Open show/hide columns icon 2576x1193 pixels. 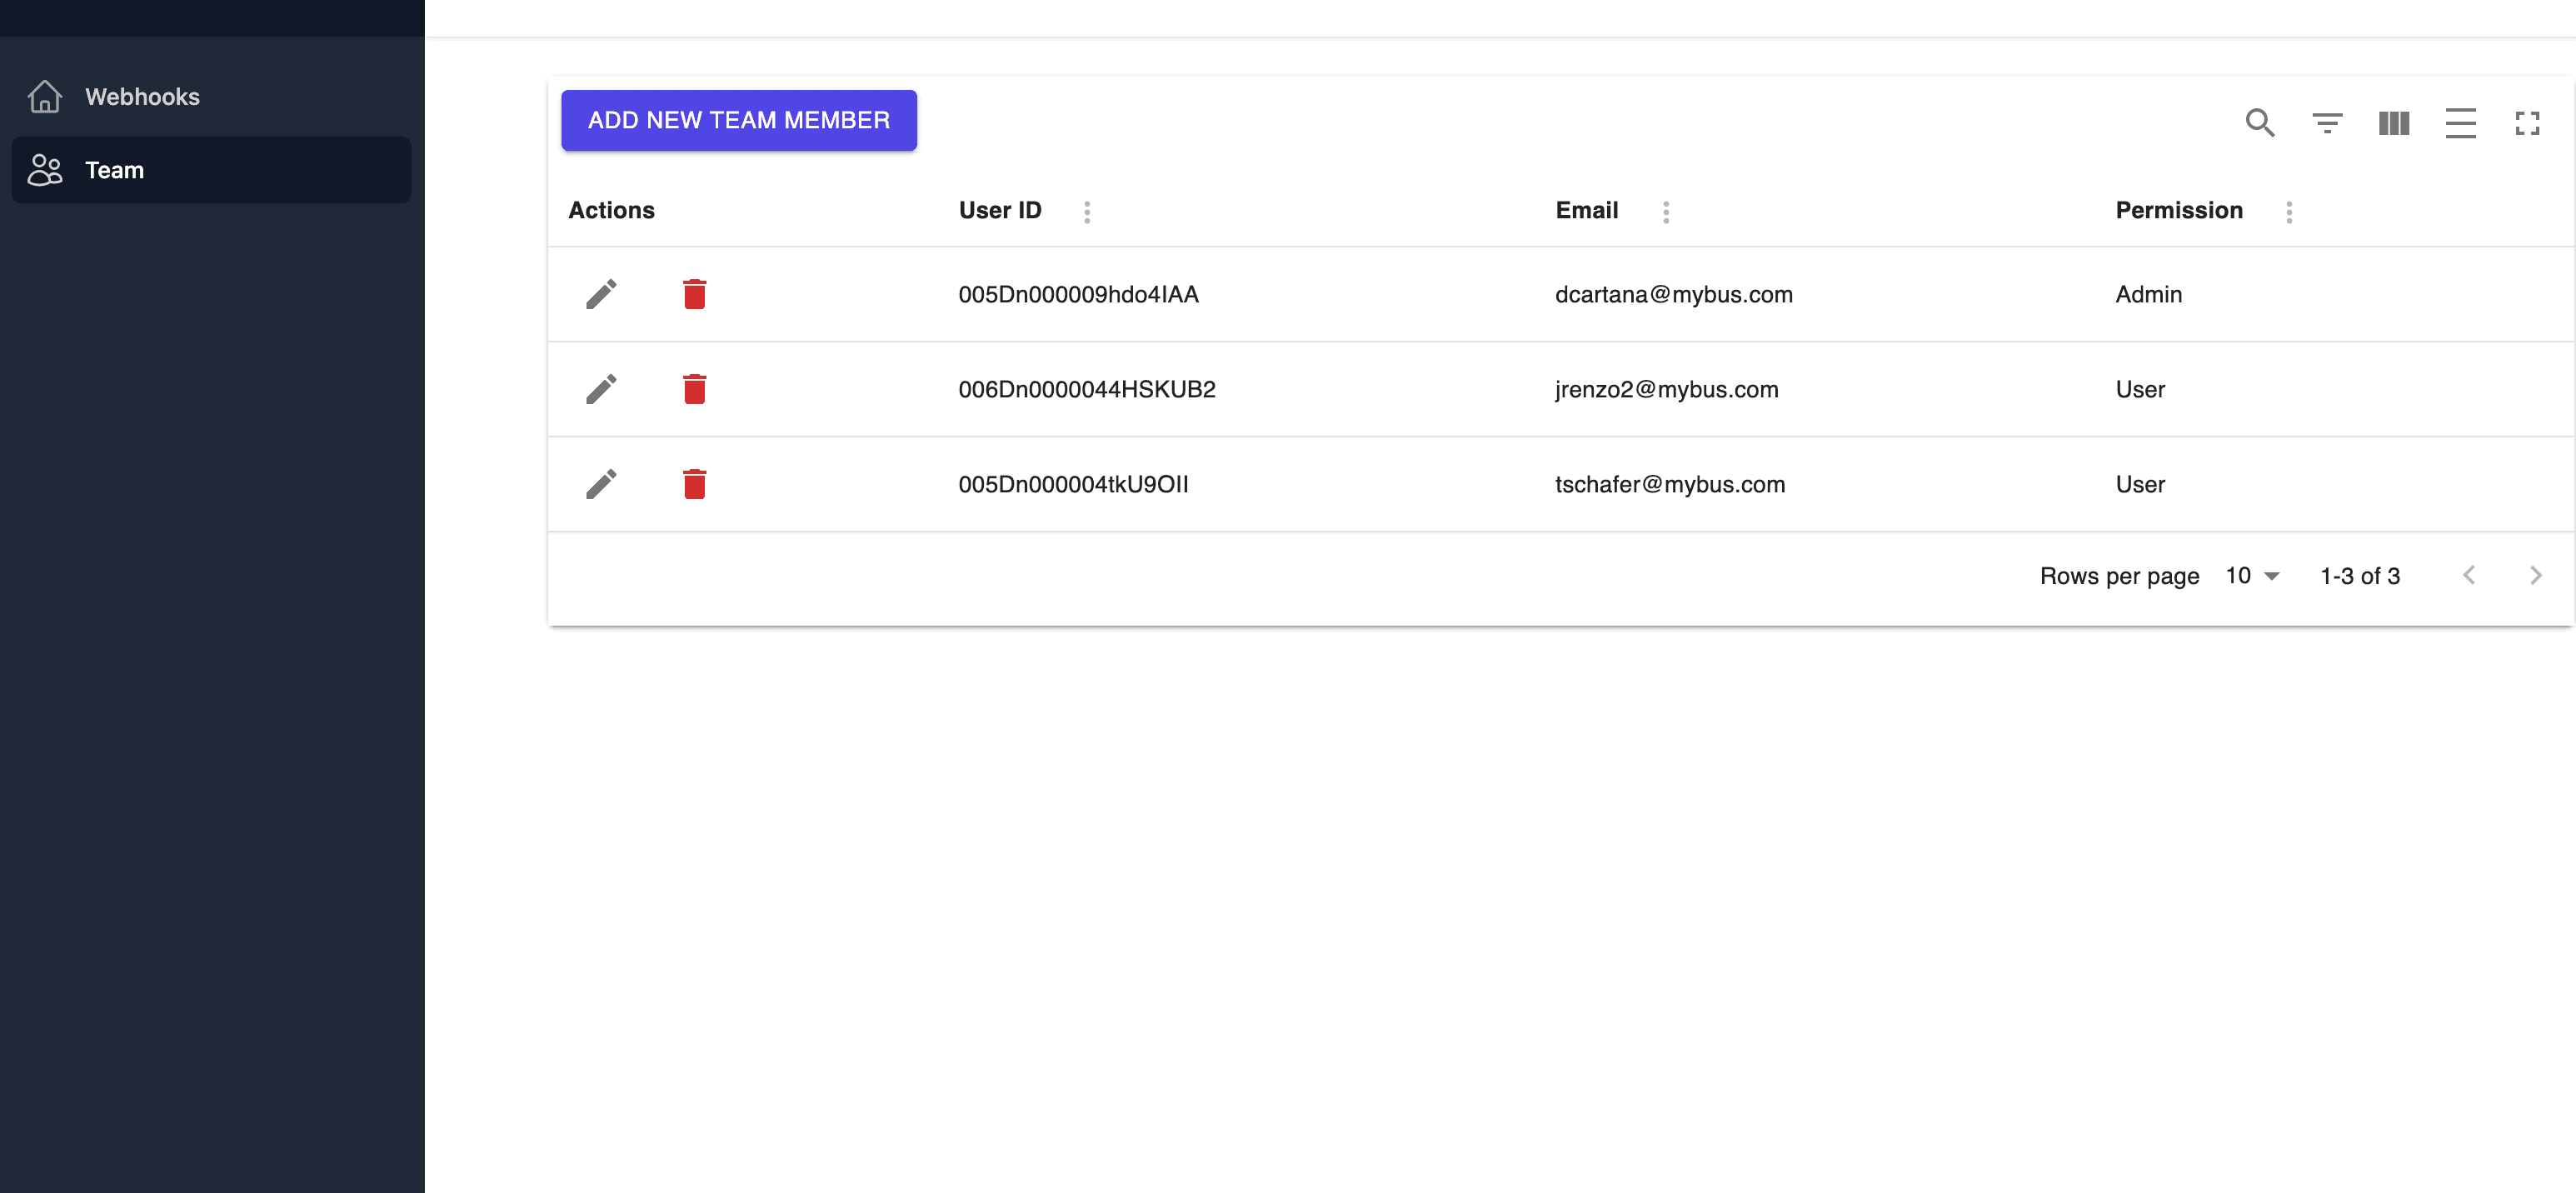2393,123
